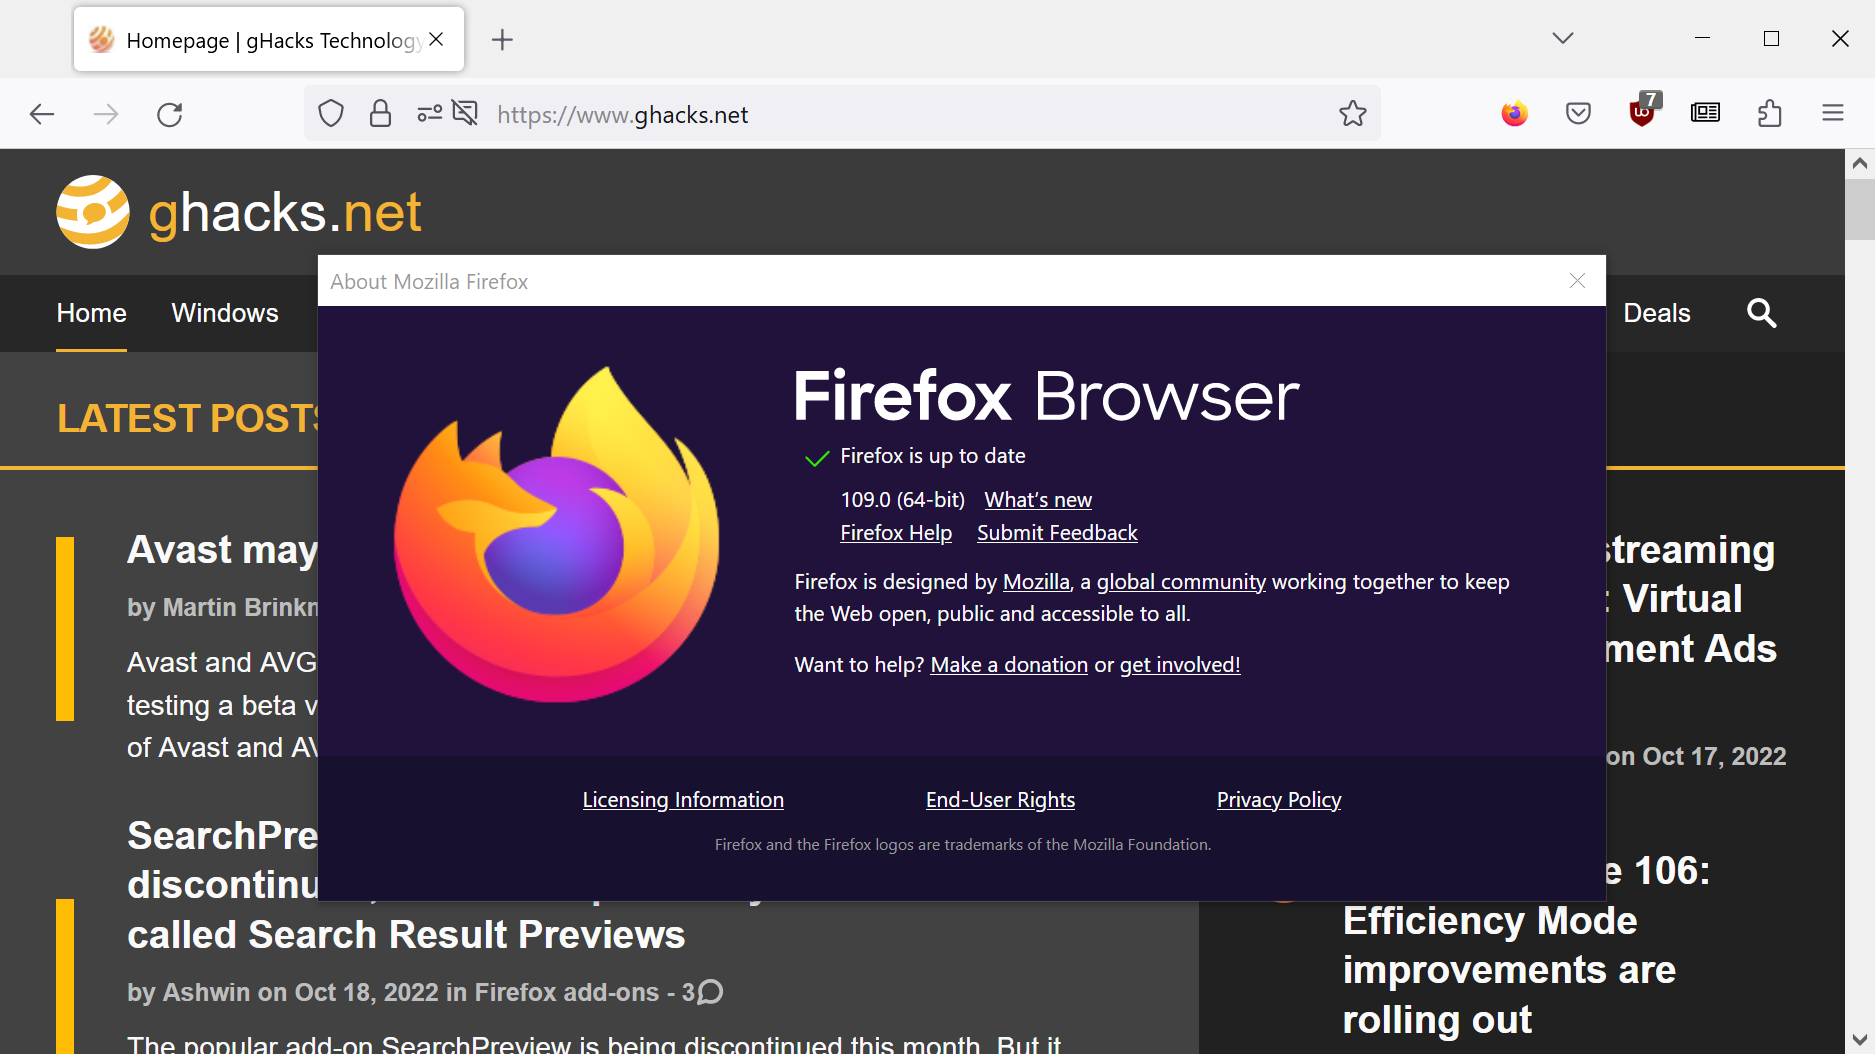The width and height of the screenshot is (1875, 1054).
Task: Open Licensing Information link
Action: point(683,800)
